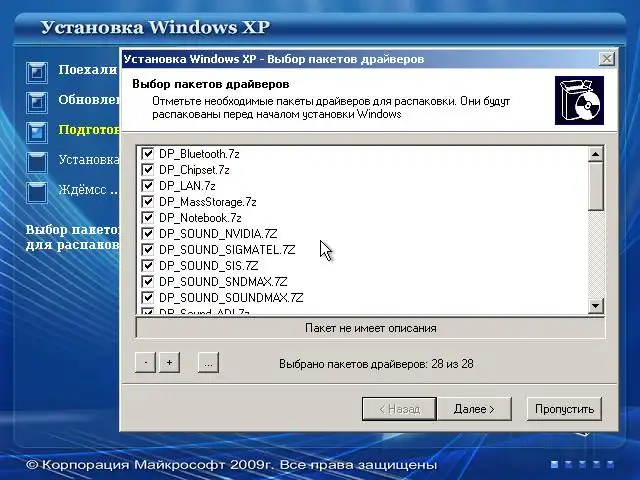This screenshot has width=640, height=480.
Task: Toggle the DP_LAN.7z checkbox
Action: click(x=147, y=186)
